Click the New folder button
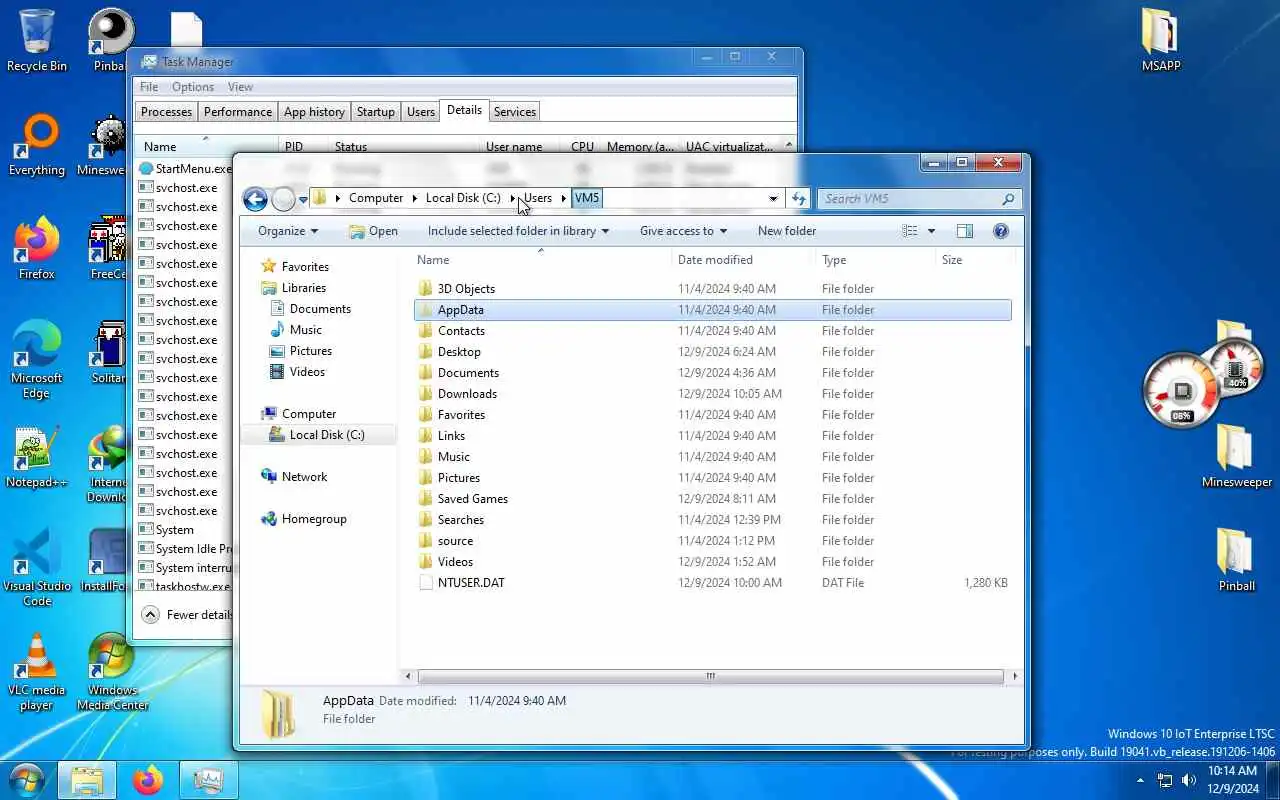This screenshot has width=1280, height=800. point(787,231)
